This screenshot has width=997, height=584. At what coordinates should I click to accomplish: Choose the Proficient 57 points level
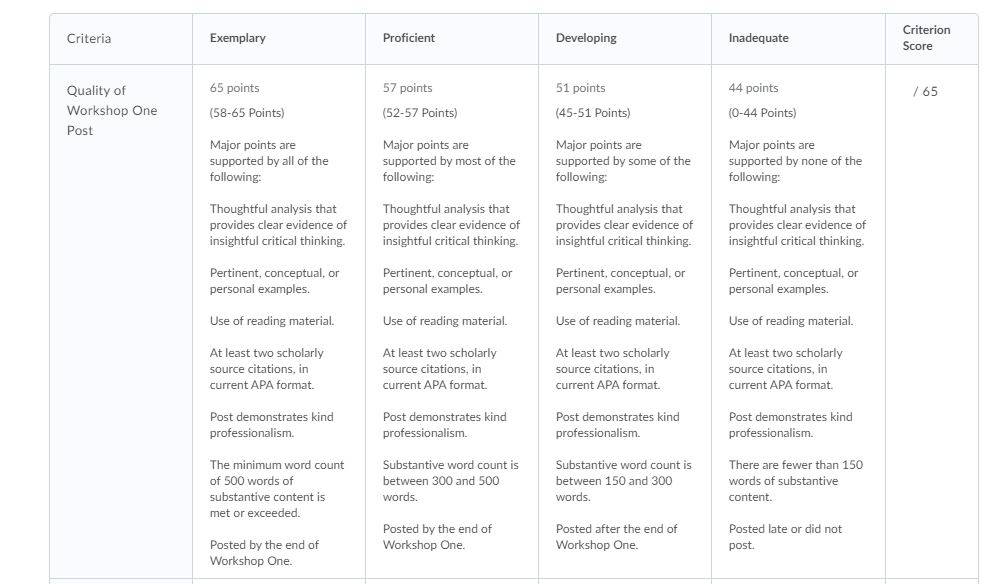pyautogui.click(x=408, y=88)
